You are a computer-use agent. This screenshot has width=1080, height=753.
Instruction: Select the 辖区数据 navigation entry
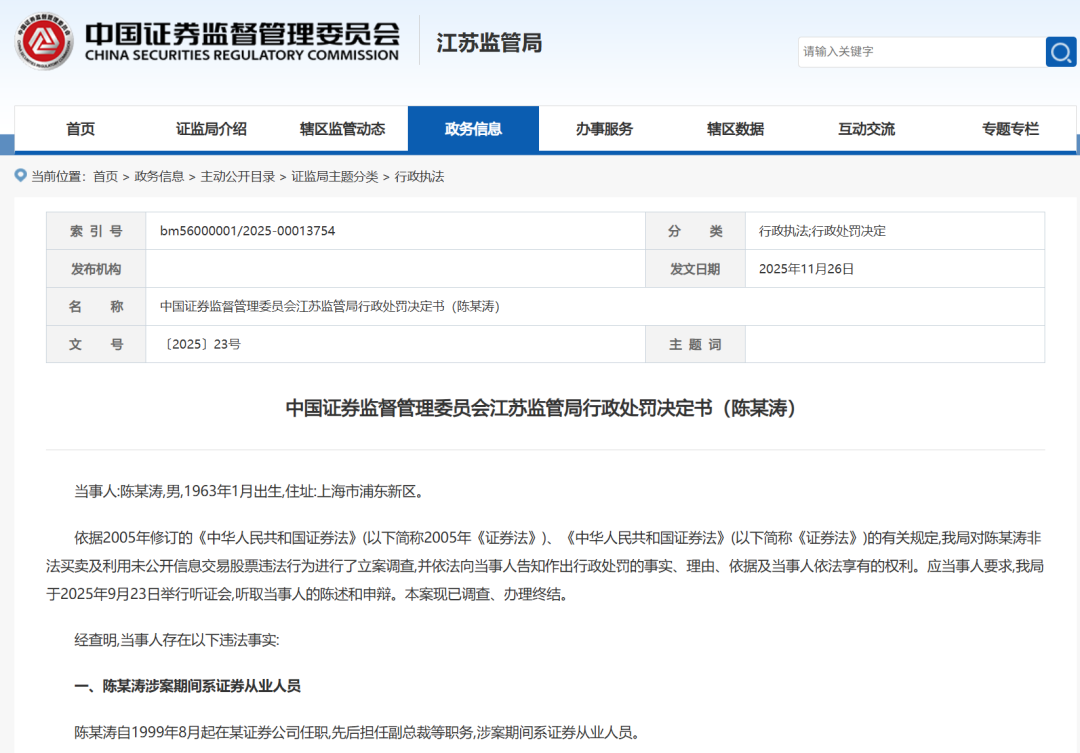tap(735, 128)
